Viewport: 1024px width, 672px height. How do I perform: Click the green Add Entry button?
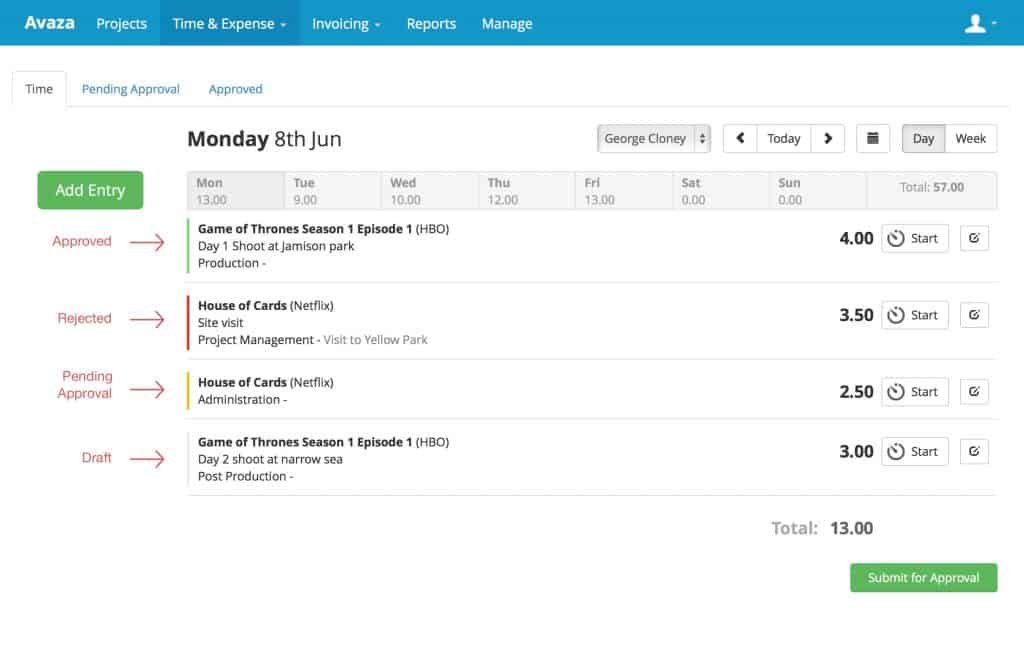[90, 190]
